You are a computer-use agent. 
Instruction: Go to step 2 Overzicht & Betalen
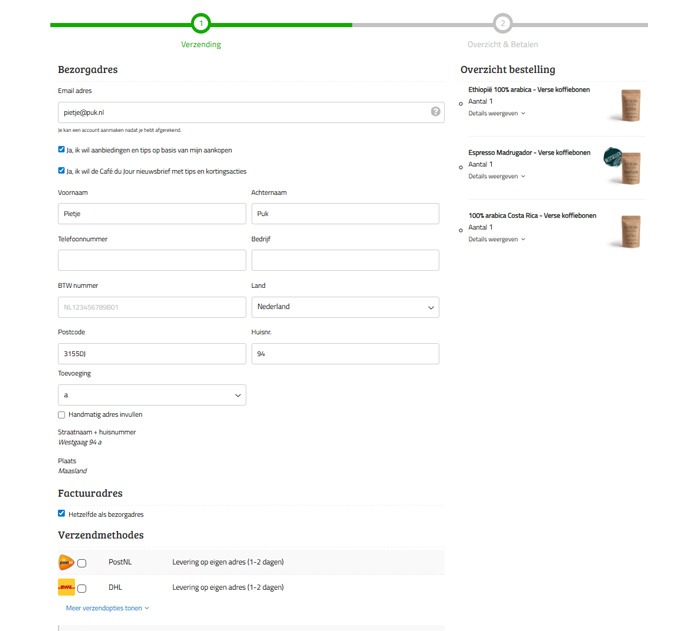502,23
